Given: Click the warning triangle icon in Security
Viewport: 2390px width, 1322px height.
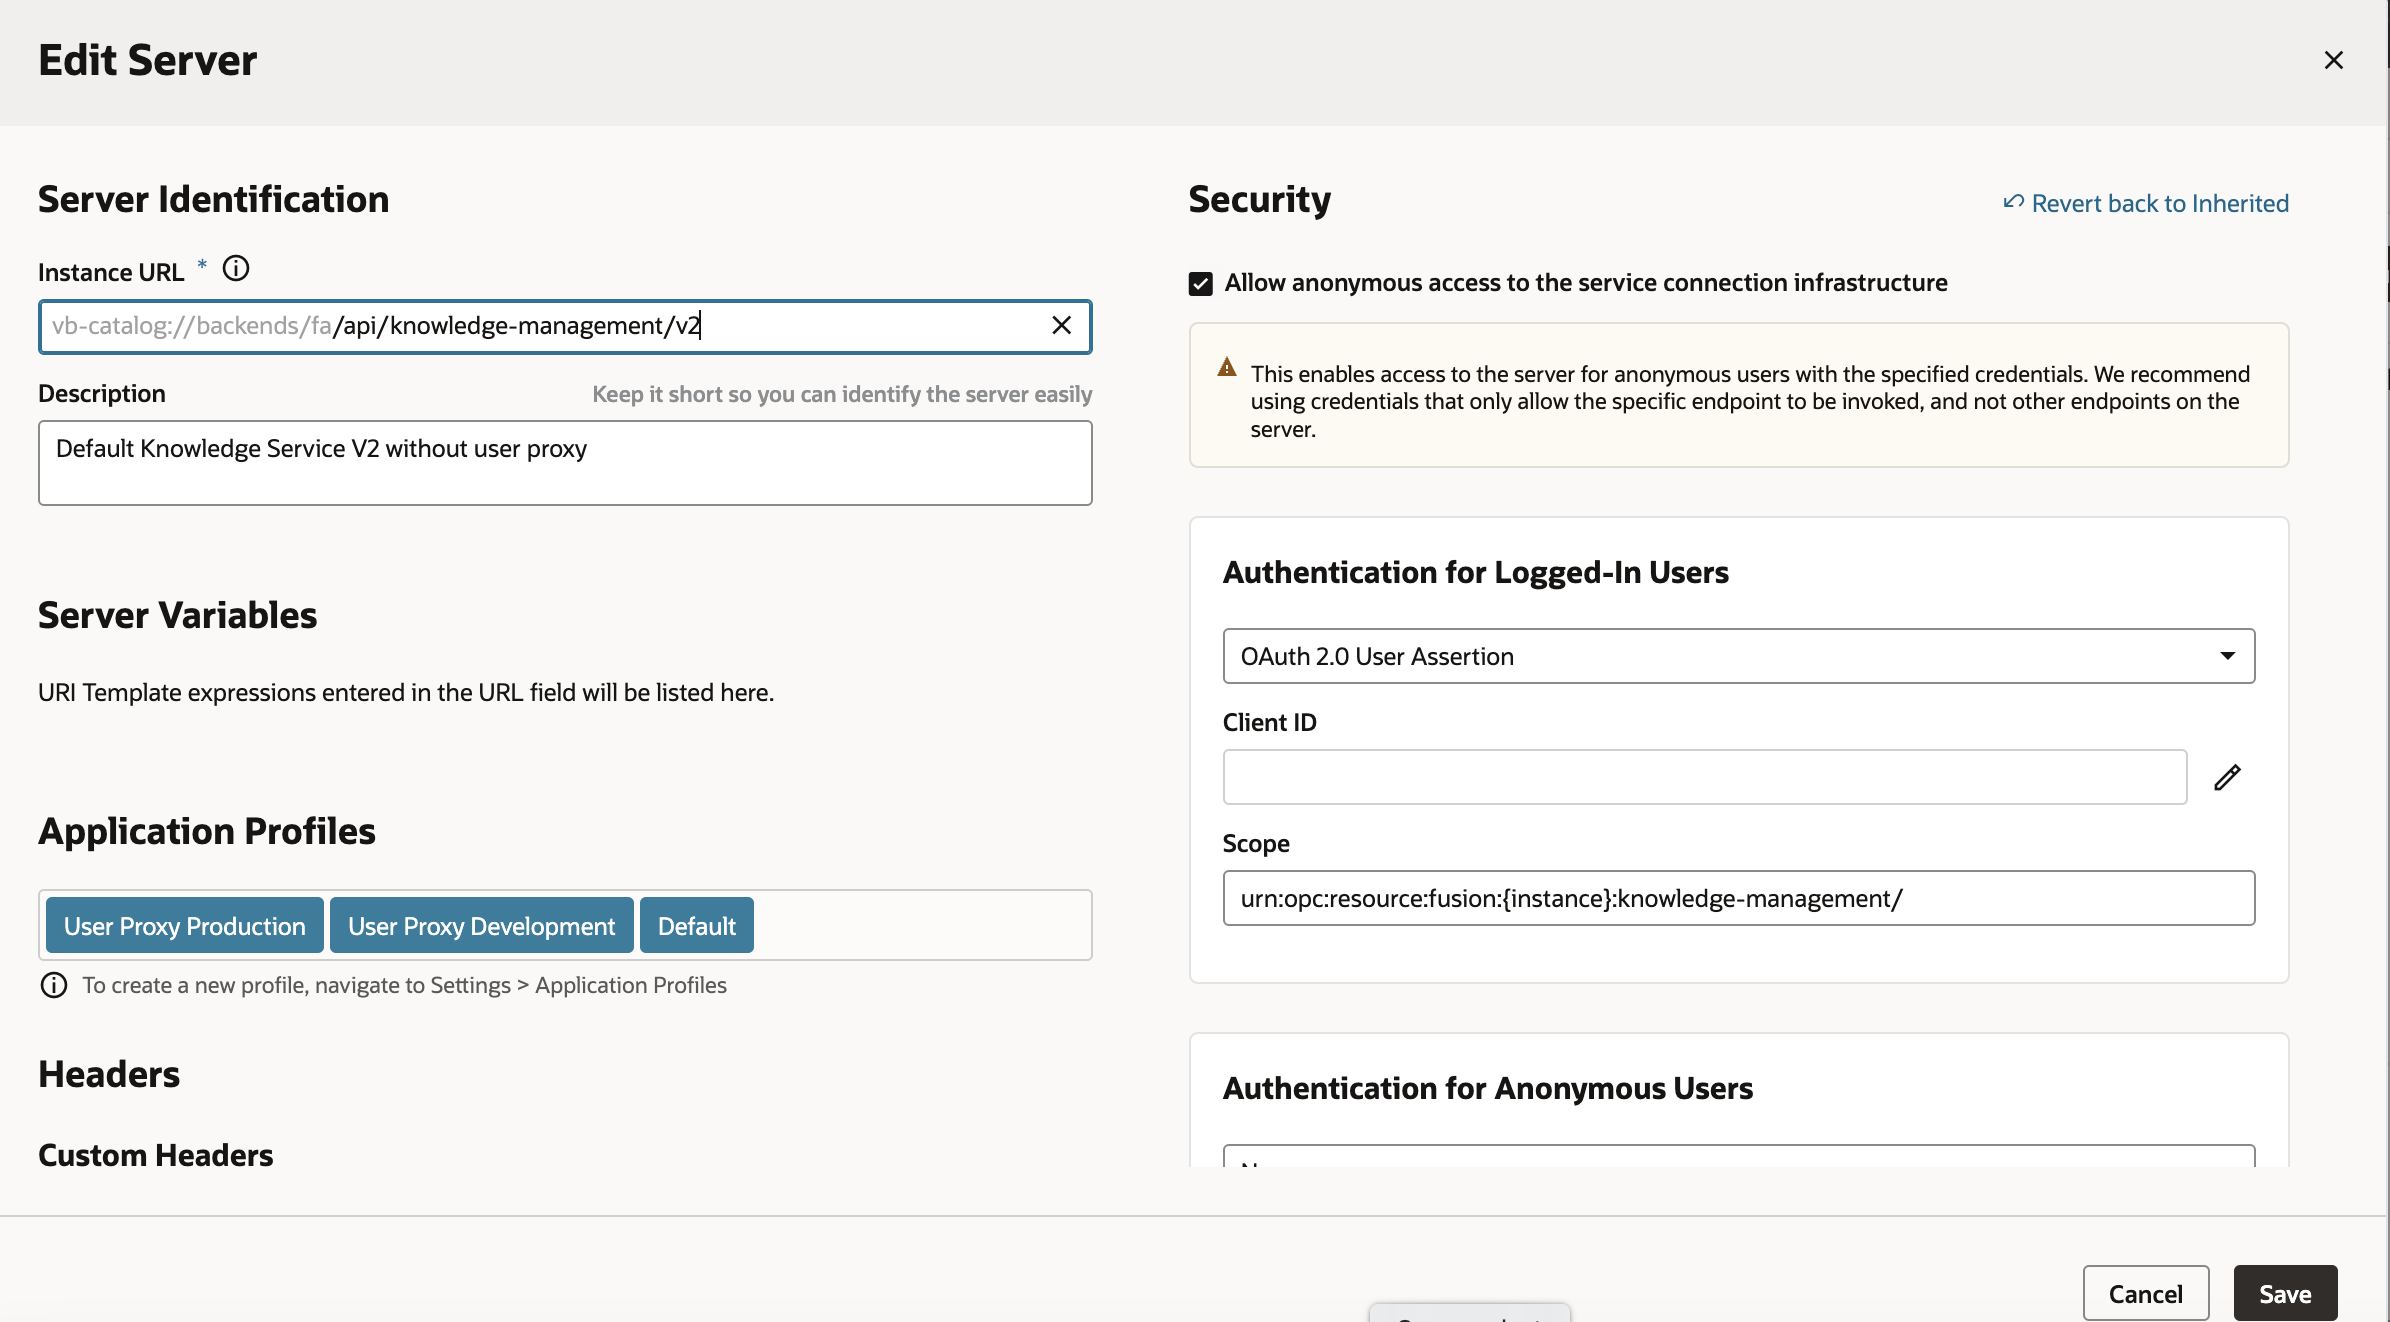Looking at the screenshot, I should tap(1227, 367).
